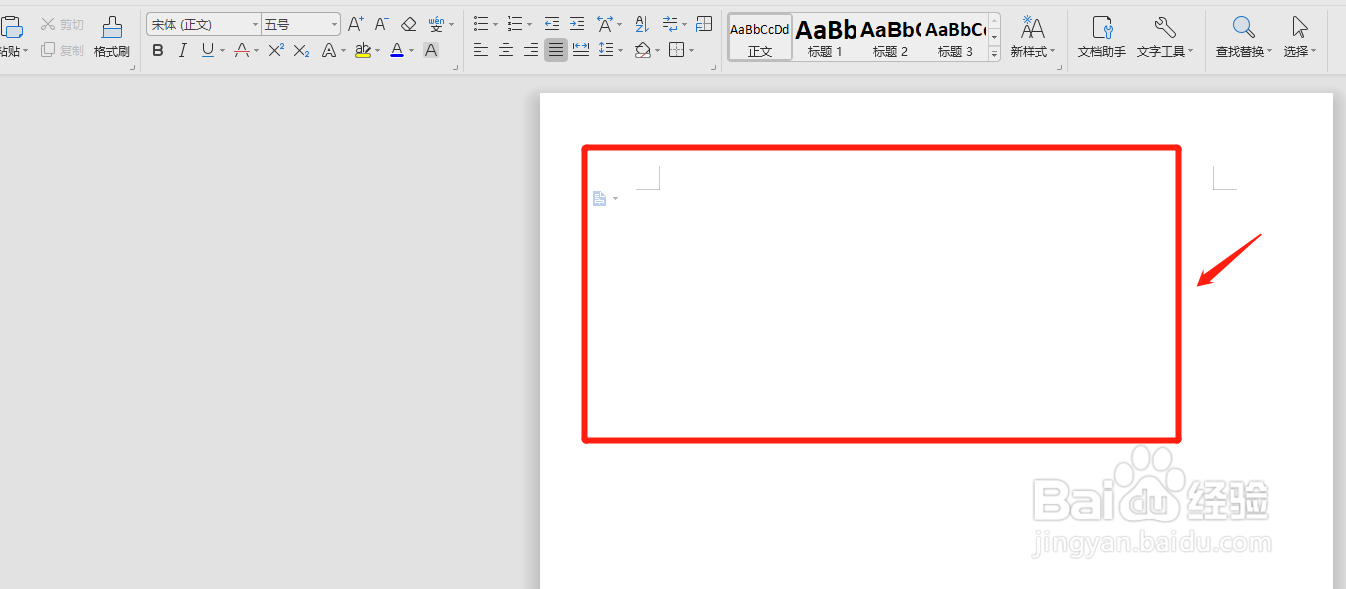Increase paragraph indent
The image size is (1346, 589).
click(577, 24)
